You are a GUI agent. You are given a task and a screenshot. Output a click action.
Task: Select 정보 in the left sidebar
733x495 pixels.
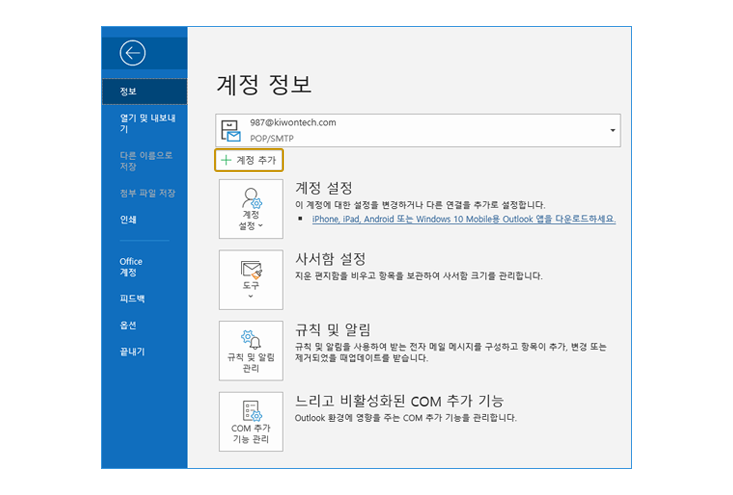coord(129,92)
